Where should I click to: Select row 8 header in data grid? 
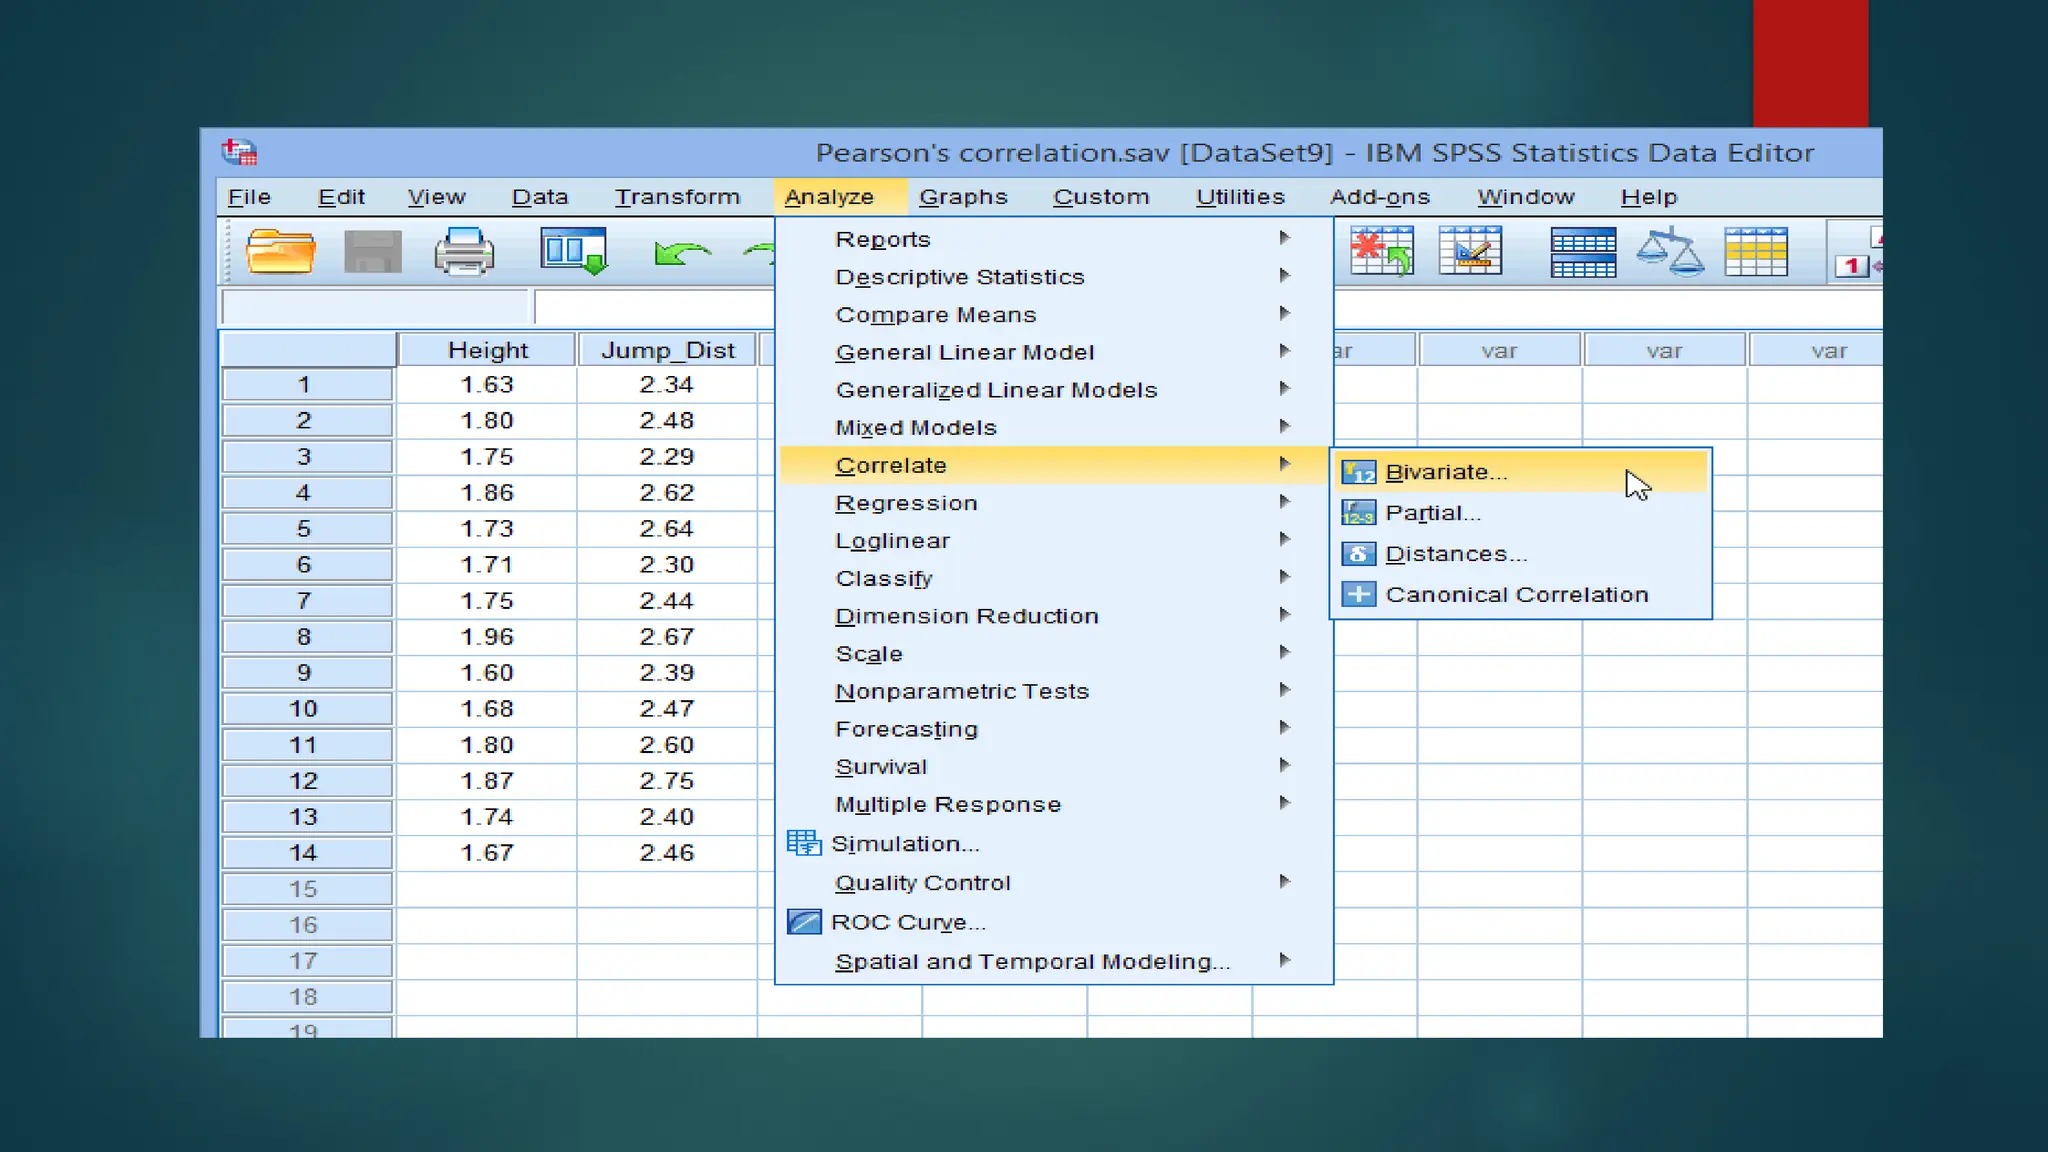[304, 637]
